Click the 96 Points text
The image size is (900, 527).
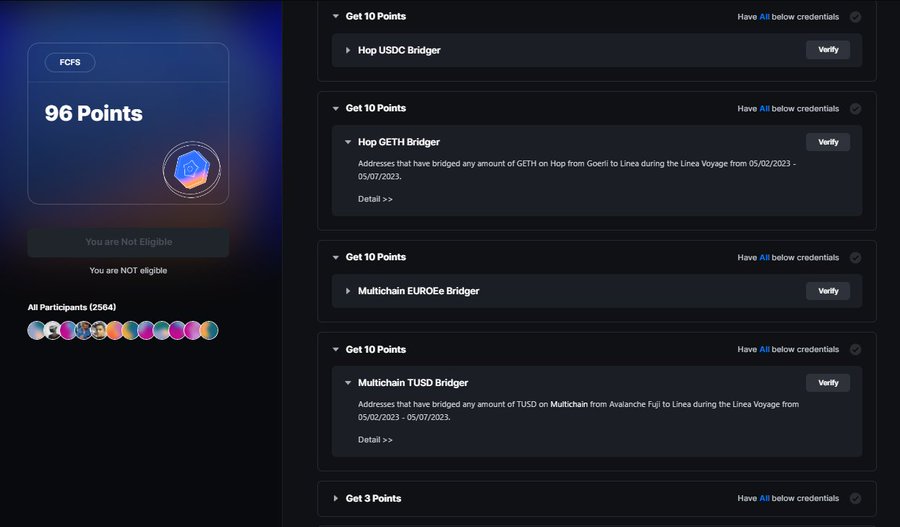94,113
